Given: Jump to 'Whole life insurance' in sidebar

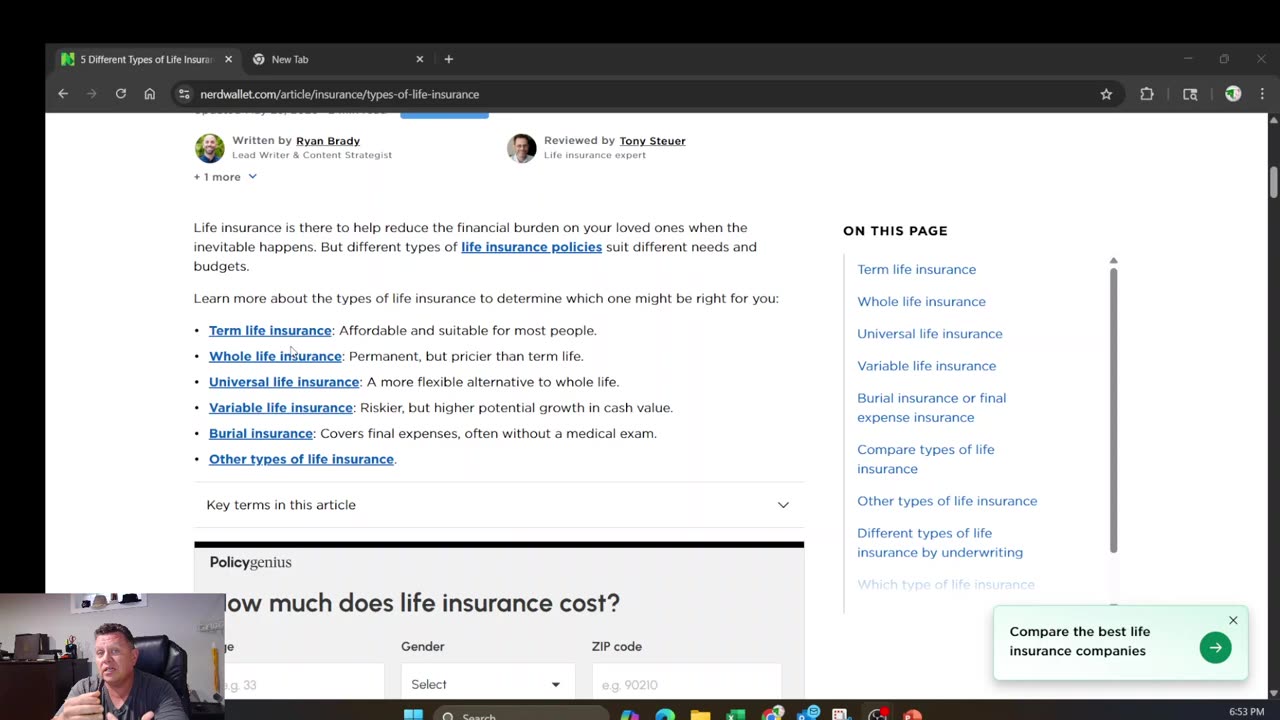Looking at the screenshot, I should click(921, 301).
